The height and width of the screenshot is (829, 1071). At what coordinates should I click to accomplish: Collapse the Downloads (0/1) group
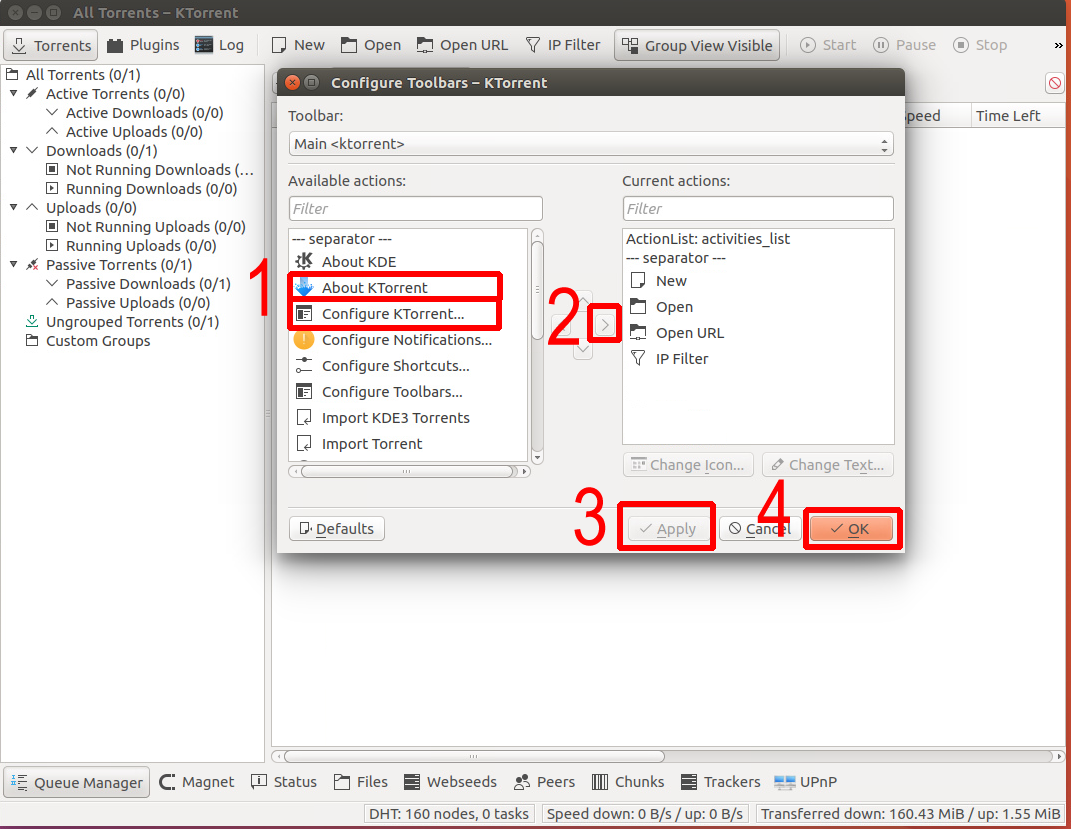[13, 150]
